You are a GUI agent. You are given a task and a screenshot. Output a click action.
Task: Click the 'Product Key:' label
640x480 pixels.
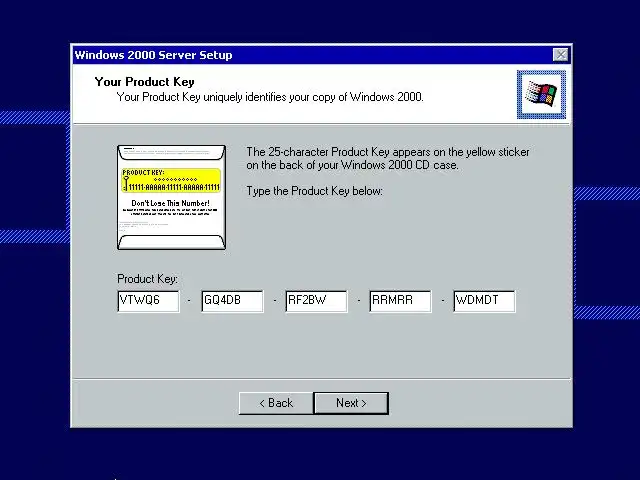147,279
